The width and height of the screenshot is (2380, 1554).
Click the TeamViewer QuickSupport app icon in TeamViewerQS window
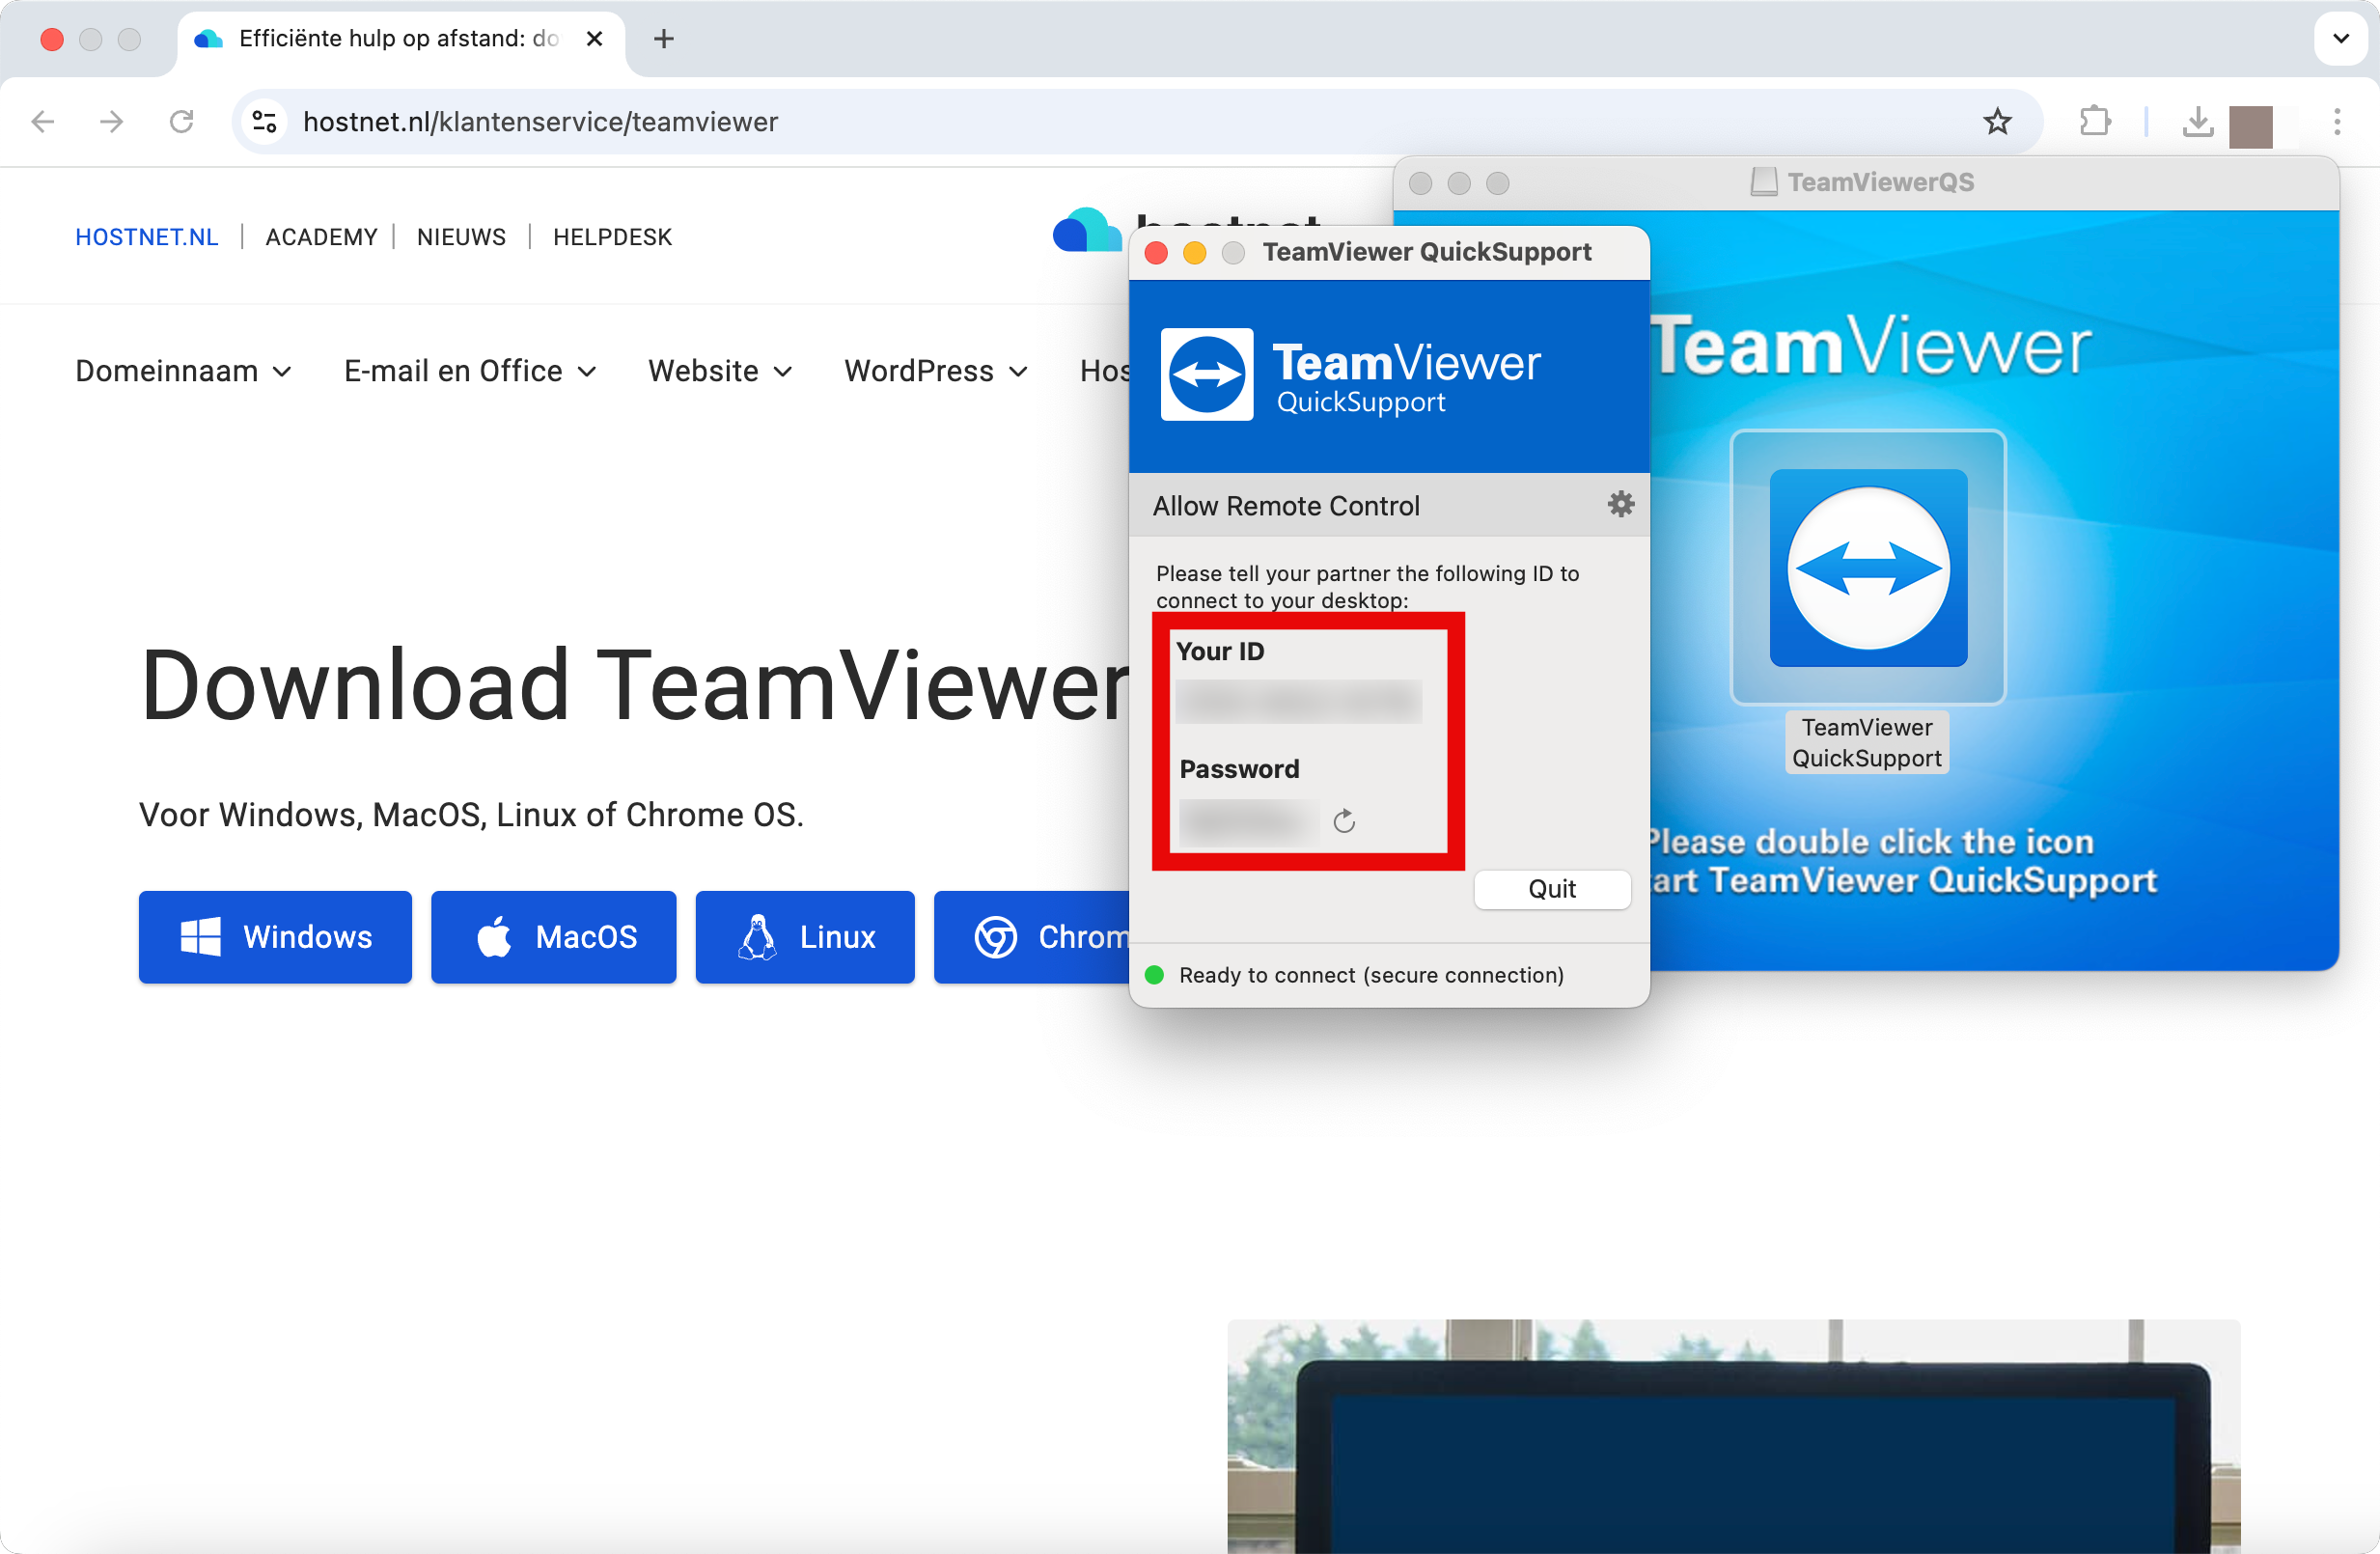tap(1868, 568)
